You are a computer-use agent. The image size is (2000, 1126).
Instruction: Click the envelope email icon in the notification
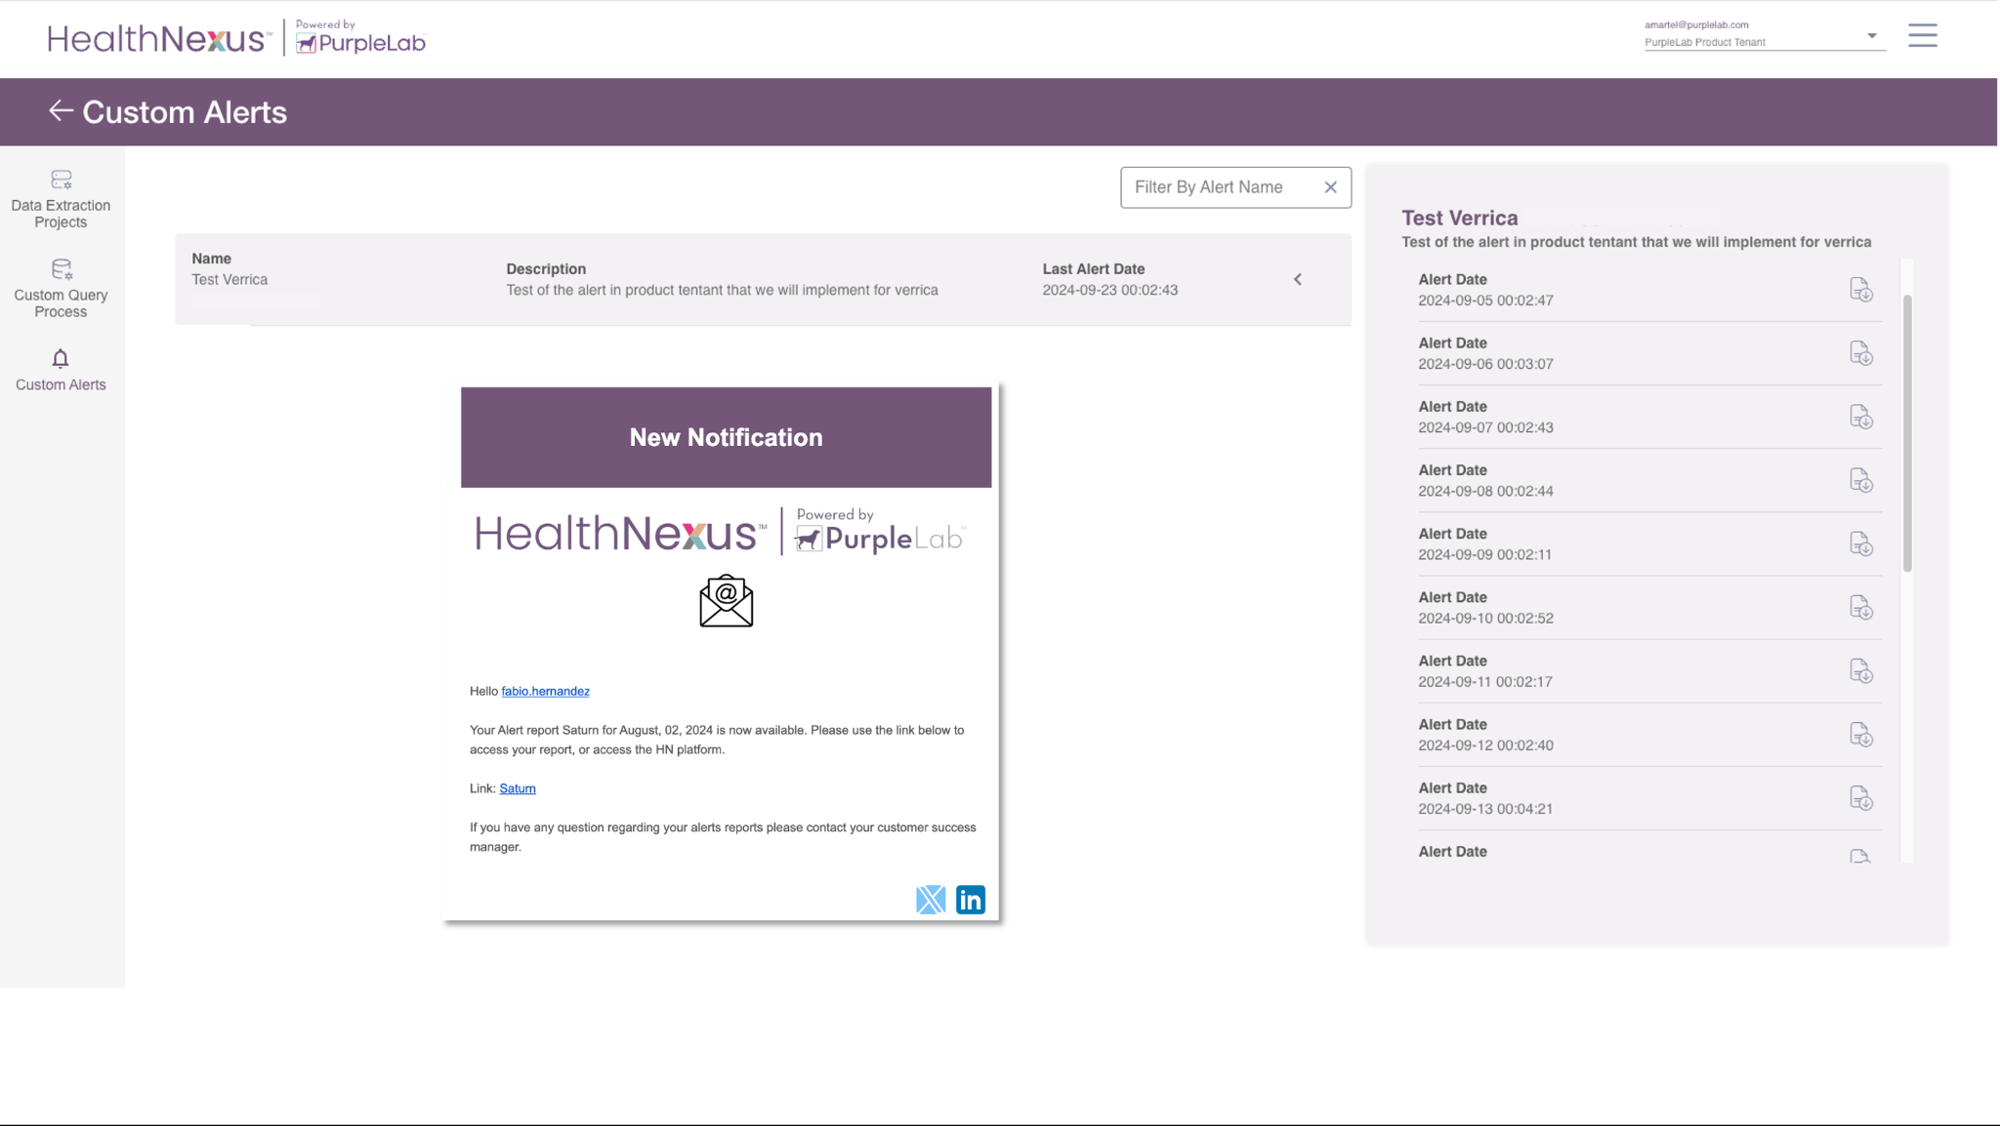pos(726,601)
